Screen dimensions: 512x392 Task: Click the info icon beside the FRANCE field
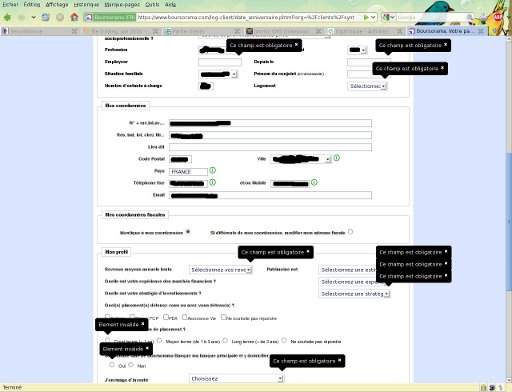pos(212,170)
